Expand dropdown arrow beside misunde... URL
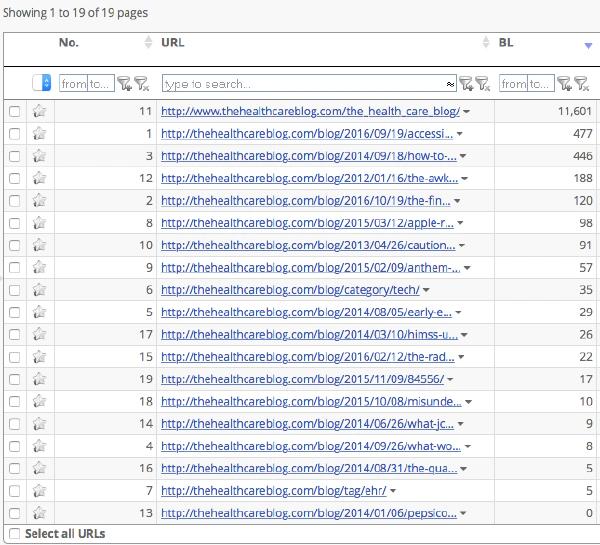This screenshot has height=545, width=600. click(x=468, y=402)
